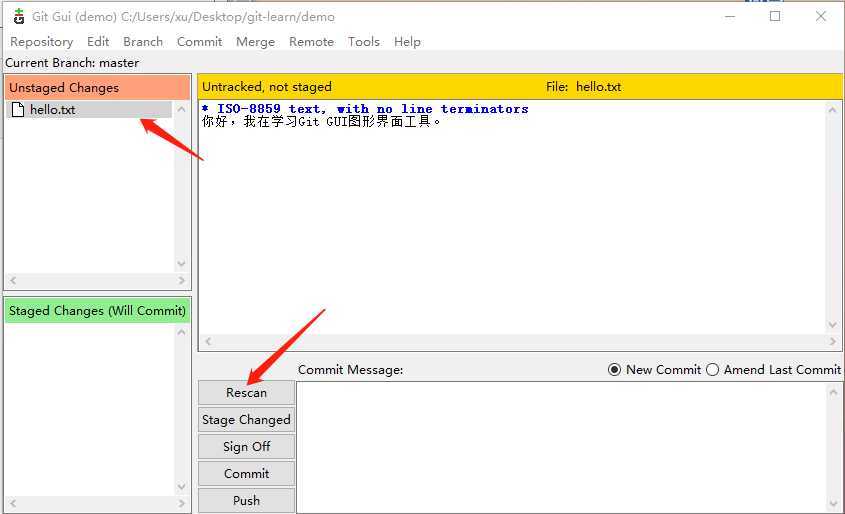Viewport: 845px width, 514px height.
Task: Click the Commit button
Action: coord(246,474)
